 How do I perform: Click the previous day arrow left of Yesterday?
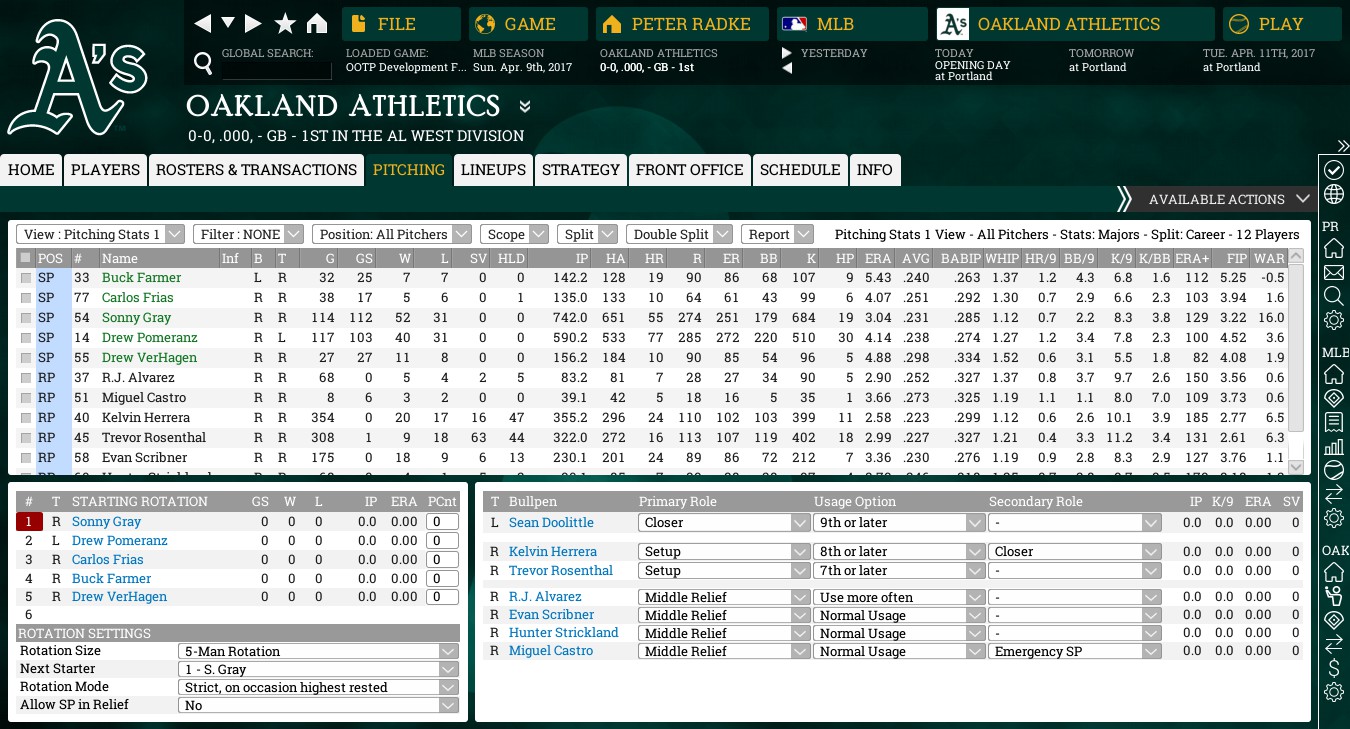(787, 68)
